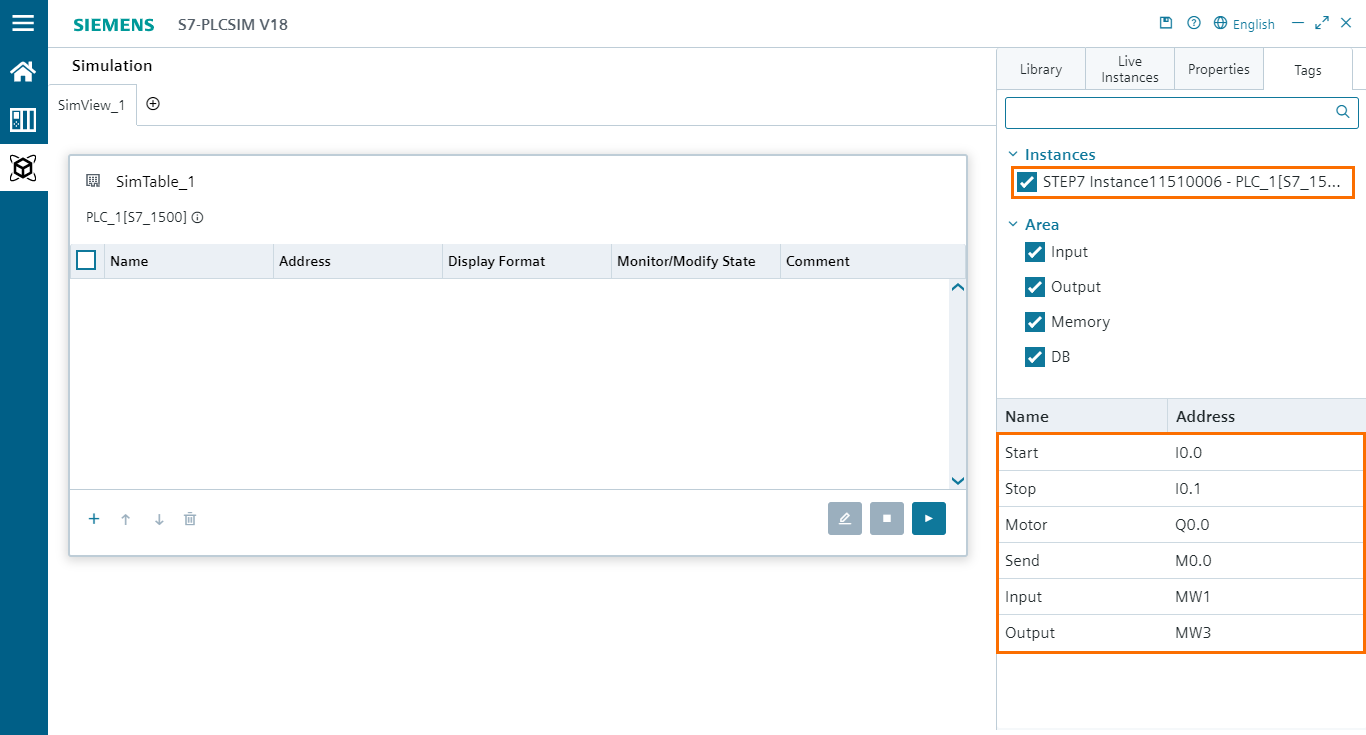Switch to the Library tab

1040,69
